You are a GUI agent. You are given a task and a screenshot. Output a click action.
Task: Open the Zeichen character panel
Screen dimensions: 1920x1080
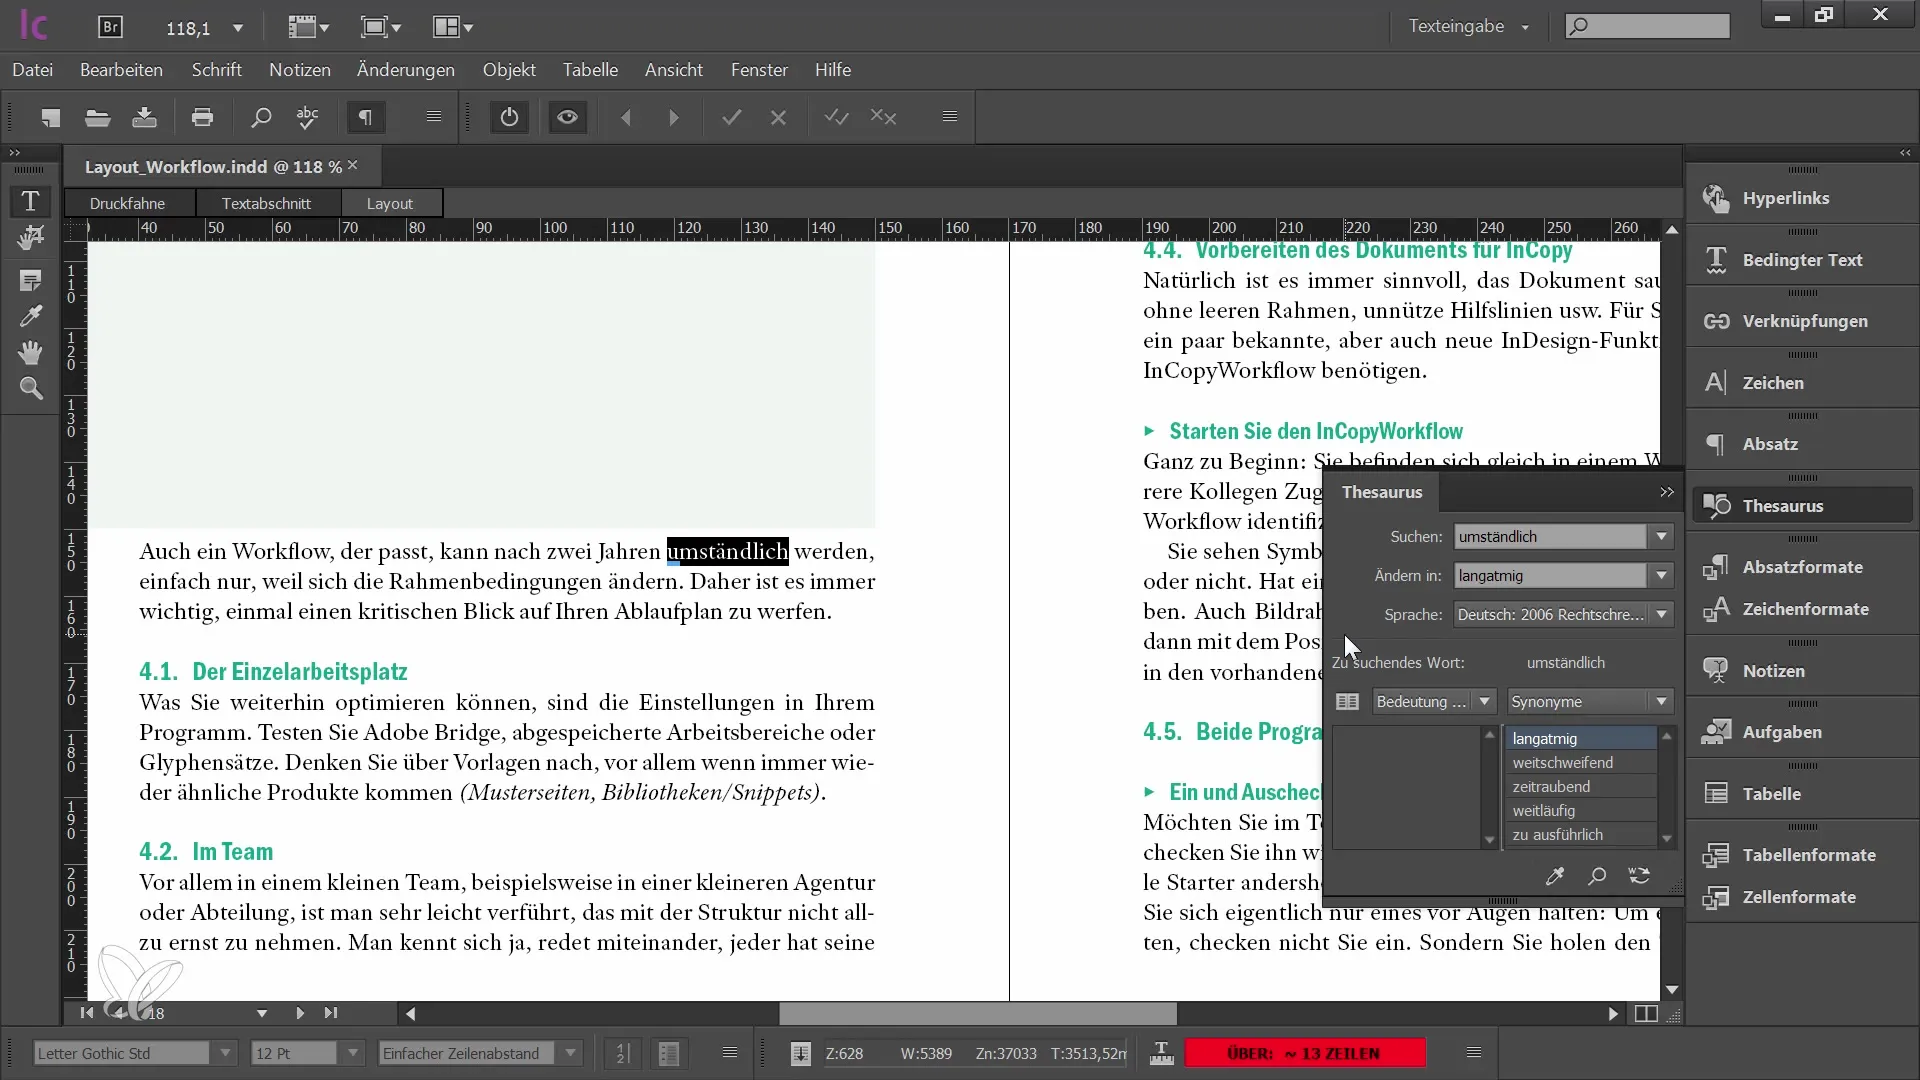coord(1774,381)
